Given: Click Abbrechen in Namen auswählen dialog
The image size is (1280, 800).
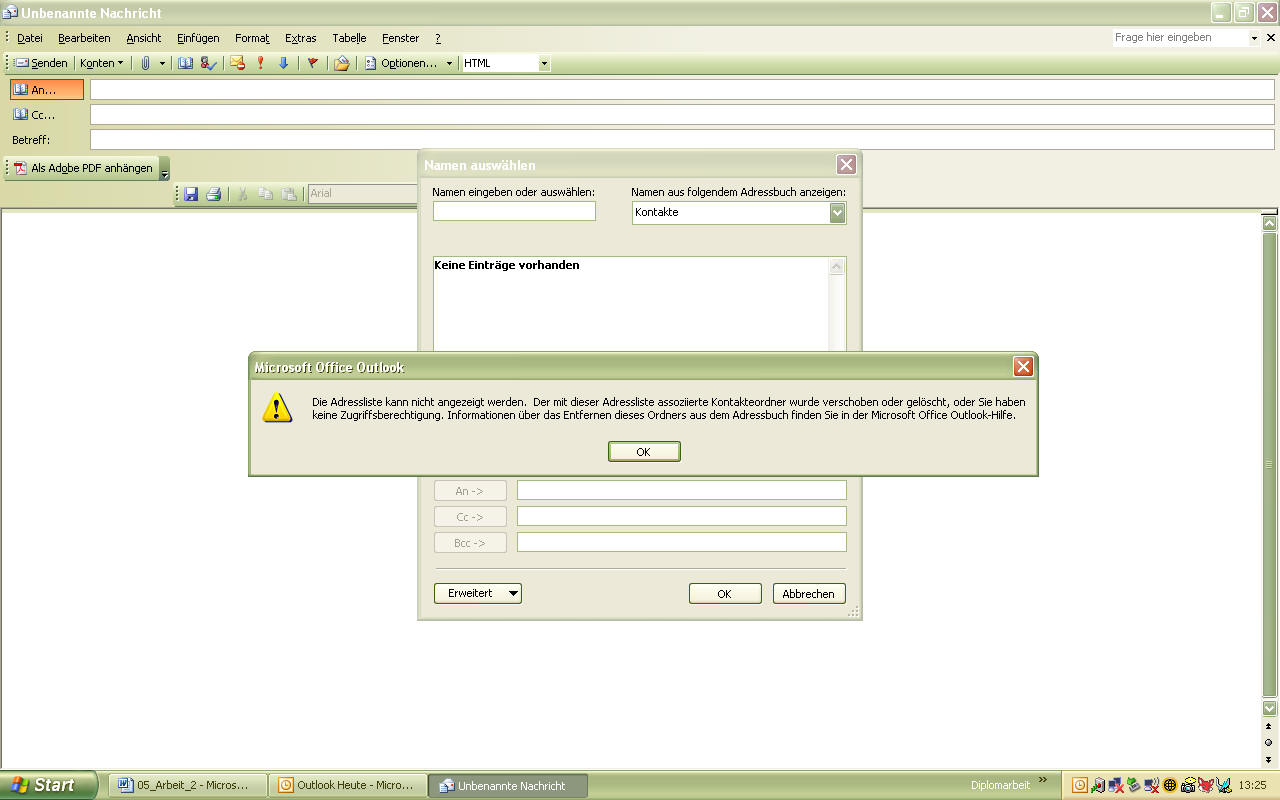Looking at the screenshot, I should coord(809,594).
